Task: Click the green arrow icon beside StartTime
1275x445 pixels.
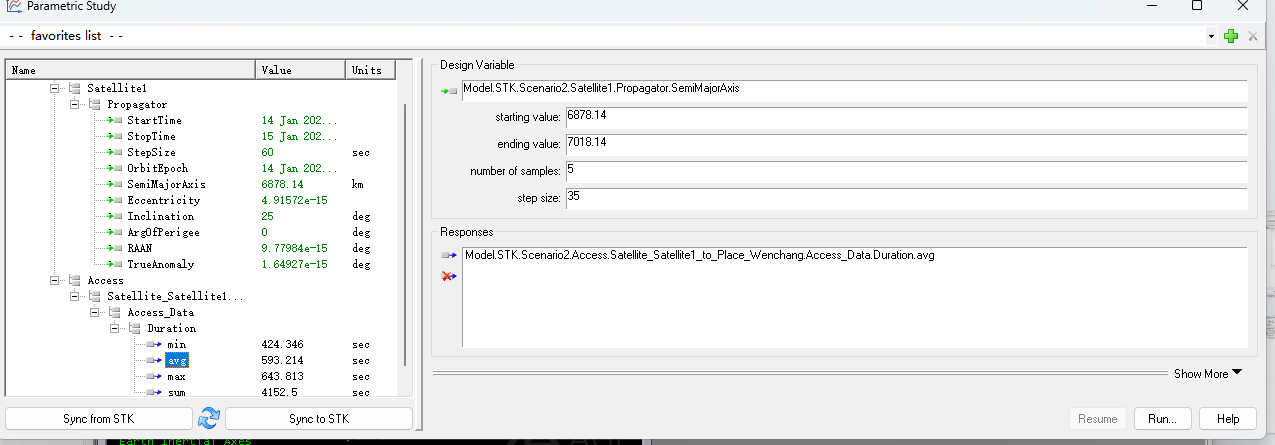Action: 115,120
